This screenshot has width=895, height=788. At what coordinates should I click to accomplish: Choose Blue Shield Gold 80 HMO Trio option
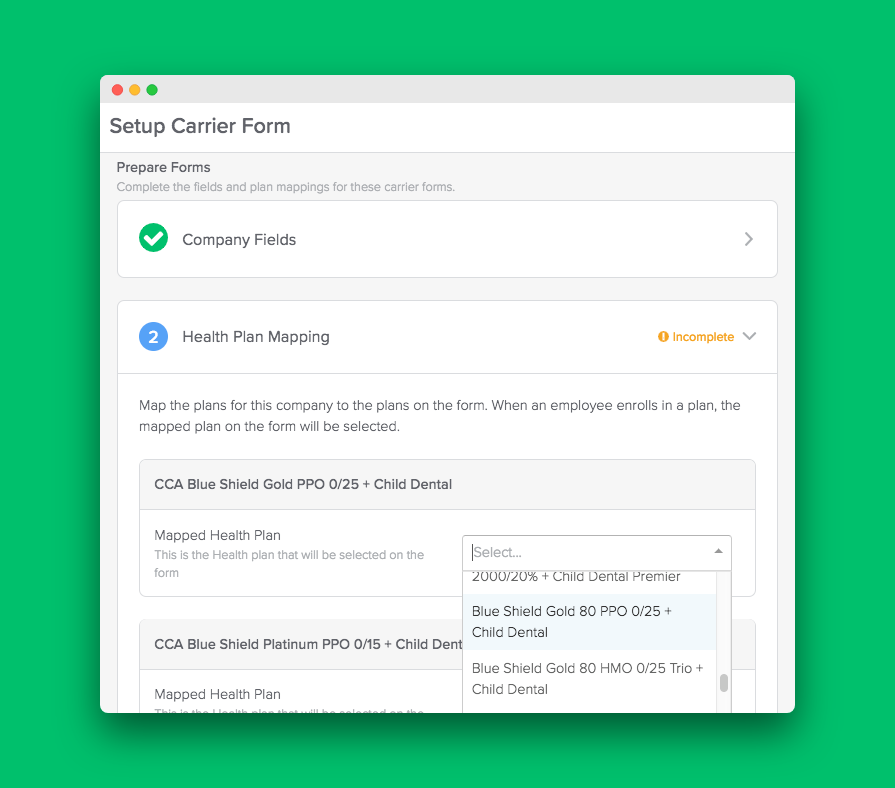click(x=589, y=678)
